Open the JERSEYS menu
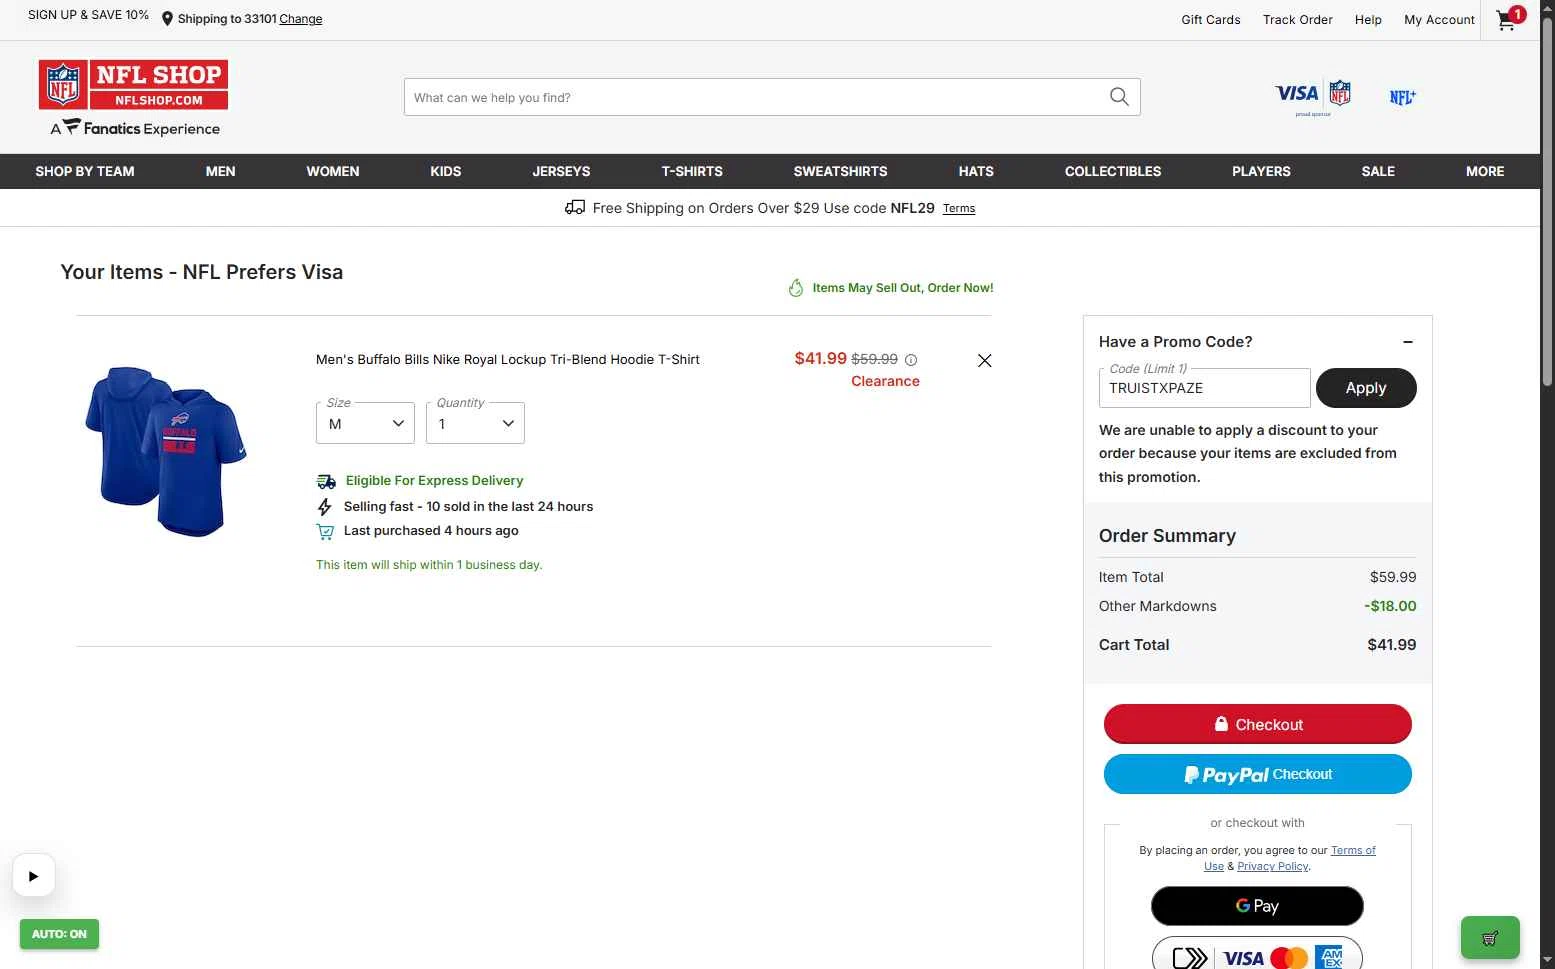The width and height of the screenshot is (1555, 969). [x=561, y=171]
